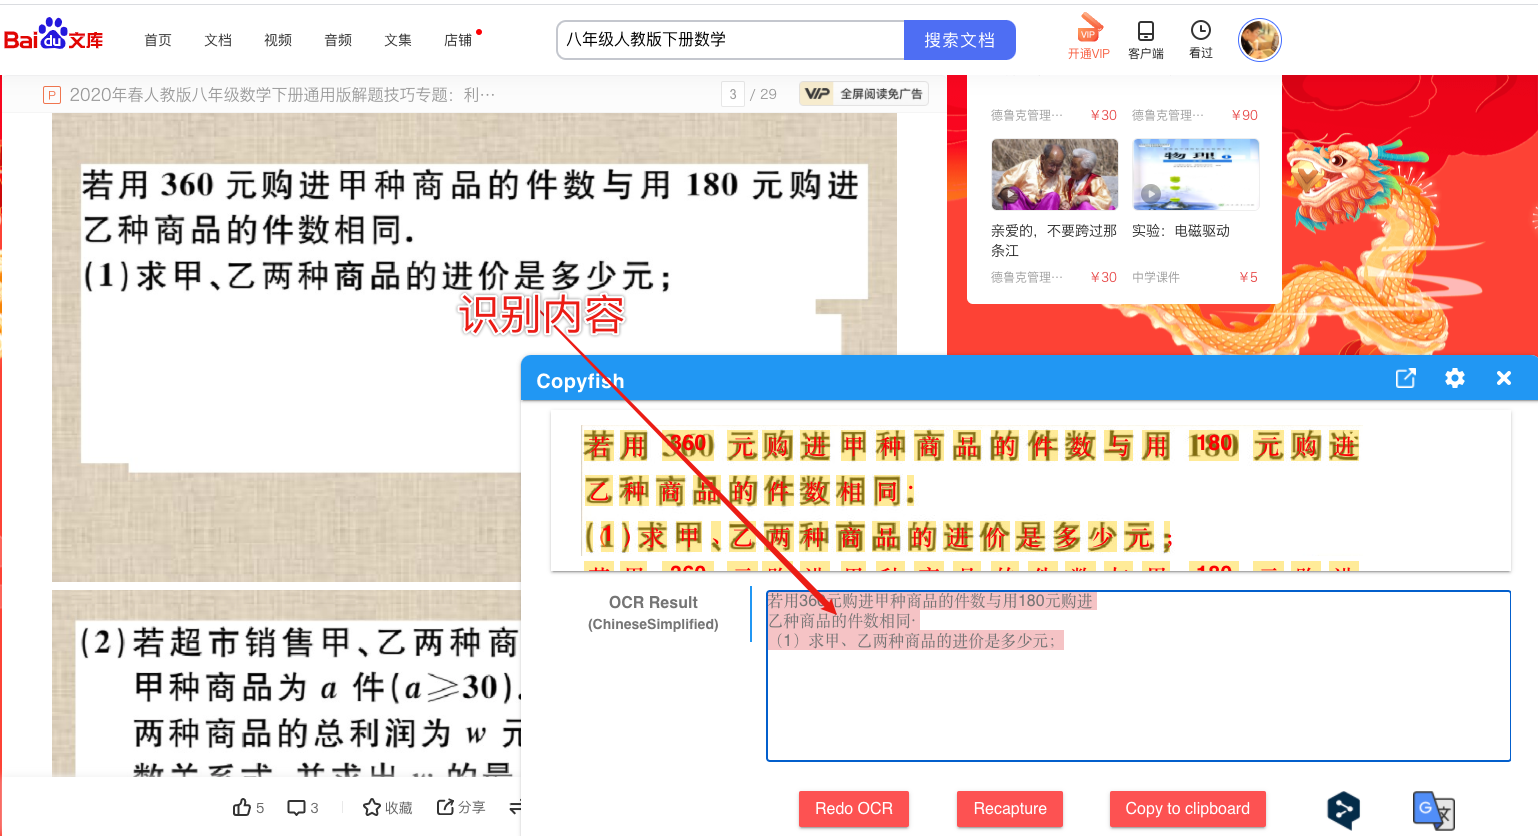Open the 文集 navigation tab
This screenshot has height=836, width=1538.
pos(398,40)
